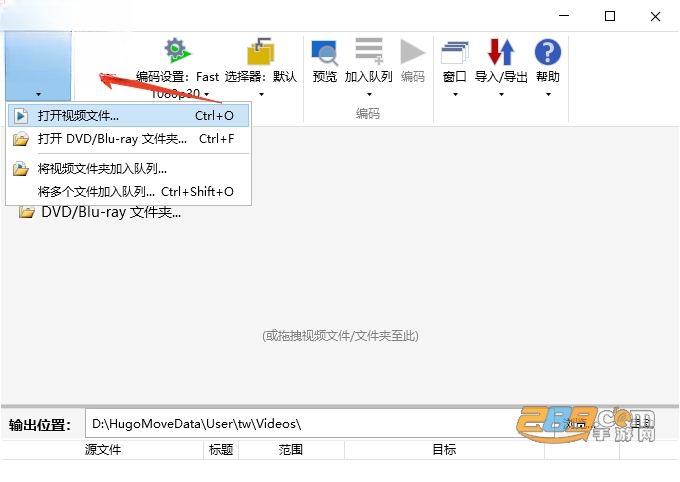Click folder icon beside 将视频文件夹加入队列

coord(20,169)
